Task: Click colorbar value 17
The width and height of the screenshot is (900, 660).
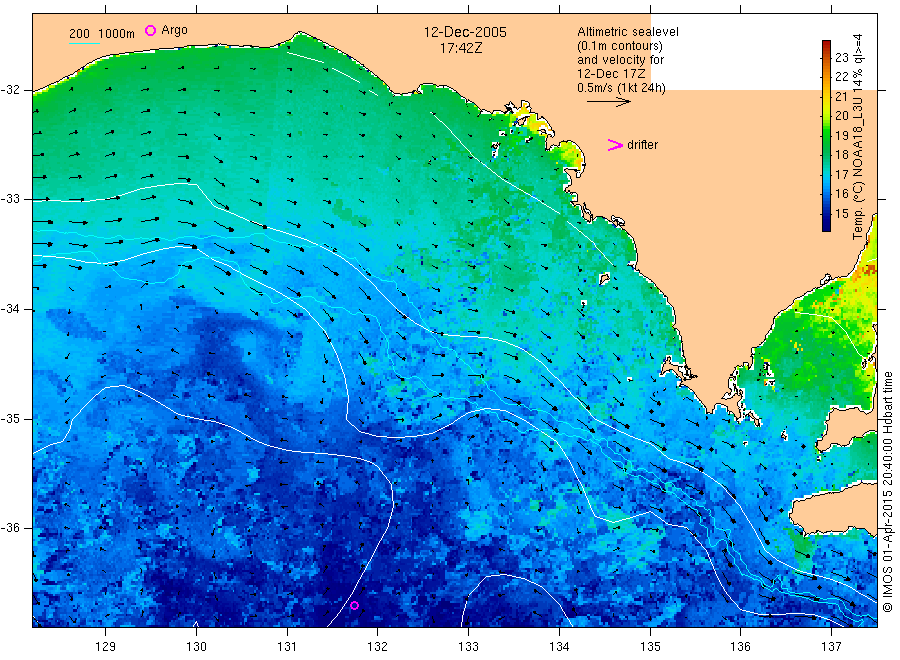Action: pos(841,174)
